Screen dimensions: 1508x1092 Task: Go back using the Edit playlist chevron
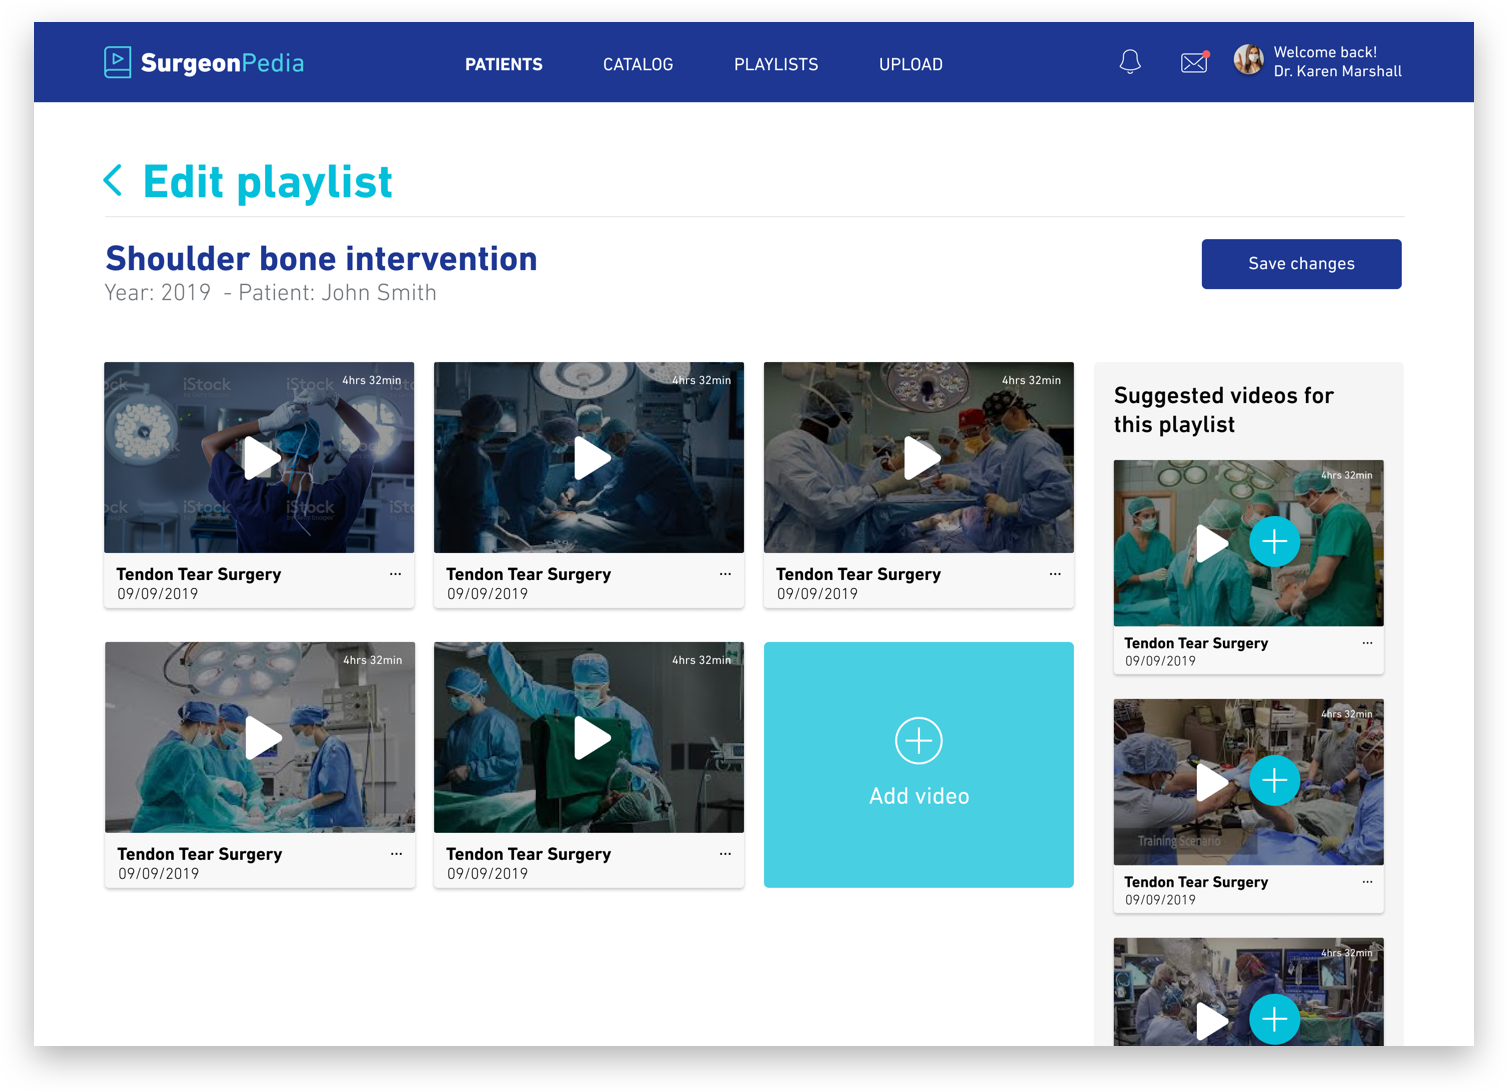(113, 181)
